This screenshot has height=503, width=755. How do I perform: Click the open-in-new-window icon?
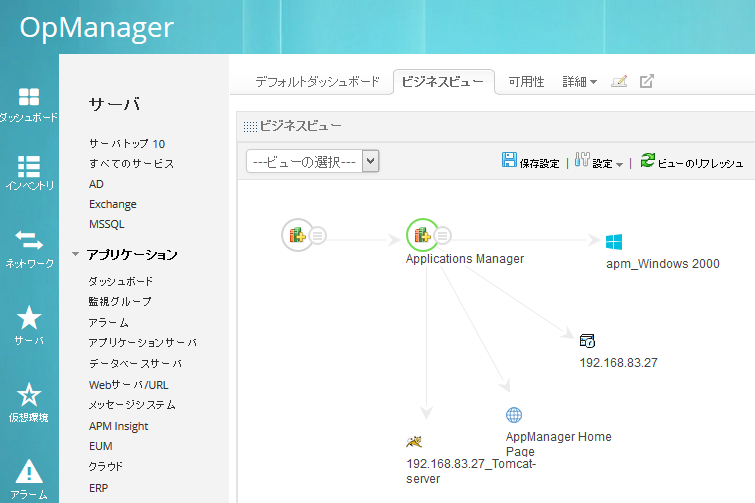647,81
